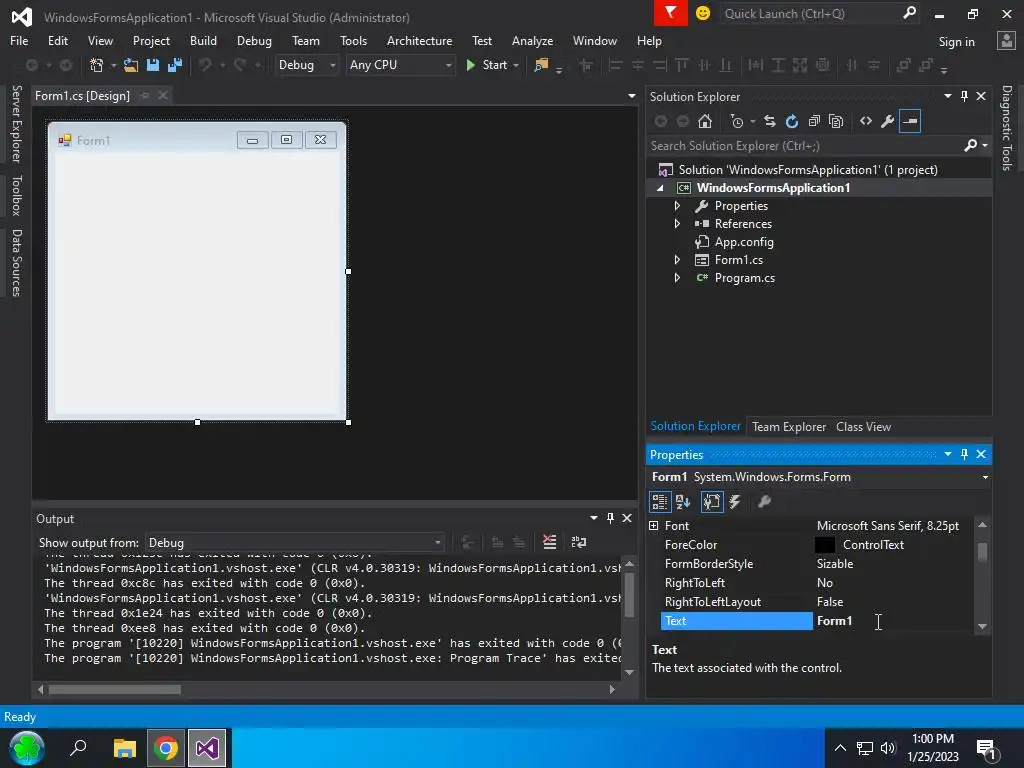Image resolution: width=1024 pixels, height=768 pixels.
Task: Toggle Show All Files in Solution Explorer
Action: pos(836,121)
